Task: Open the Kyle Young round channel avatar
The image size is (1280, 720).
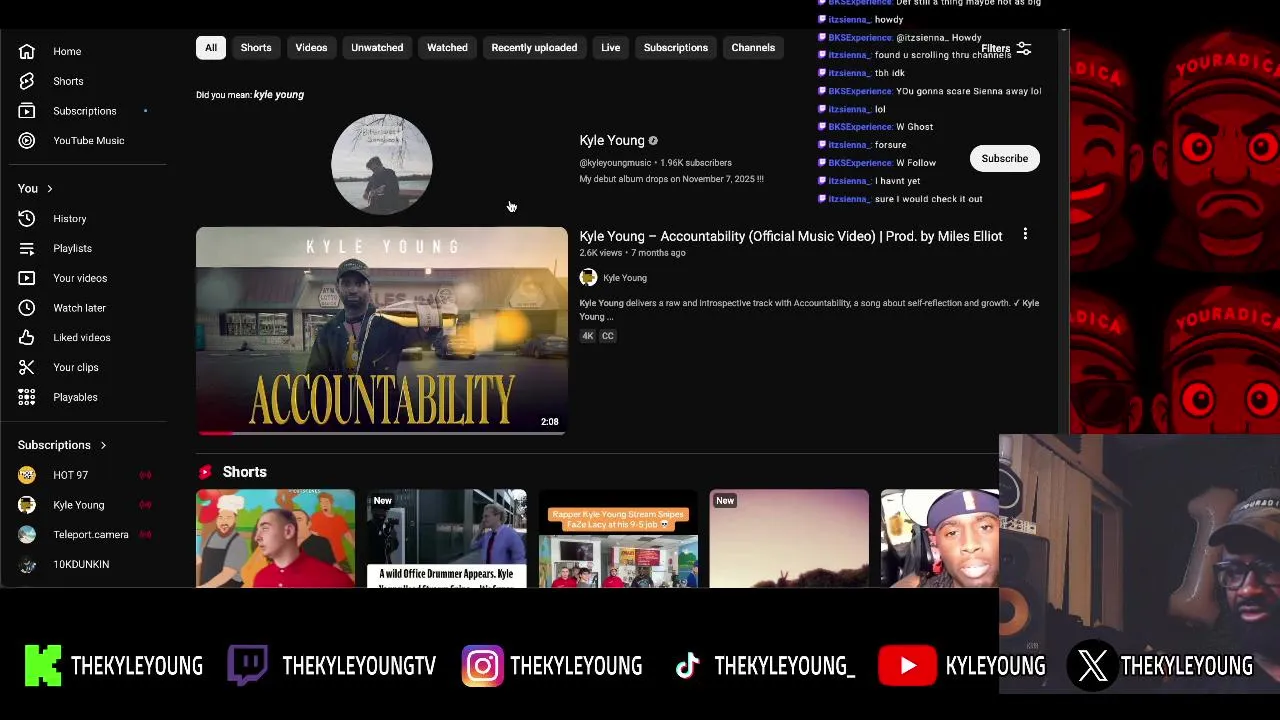Action: [382, 164]
